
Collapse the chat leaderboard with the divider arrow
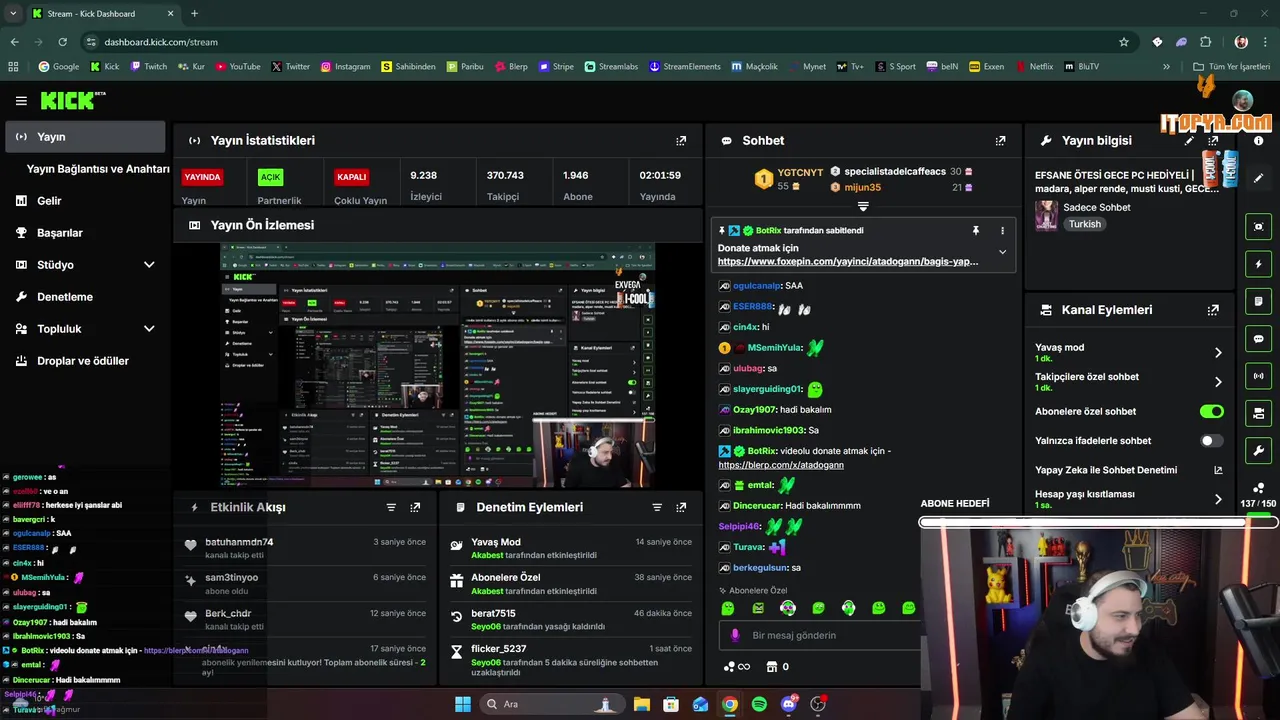tap(863, 207)
